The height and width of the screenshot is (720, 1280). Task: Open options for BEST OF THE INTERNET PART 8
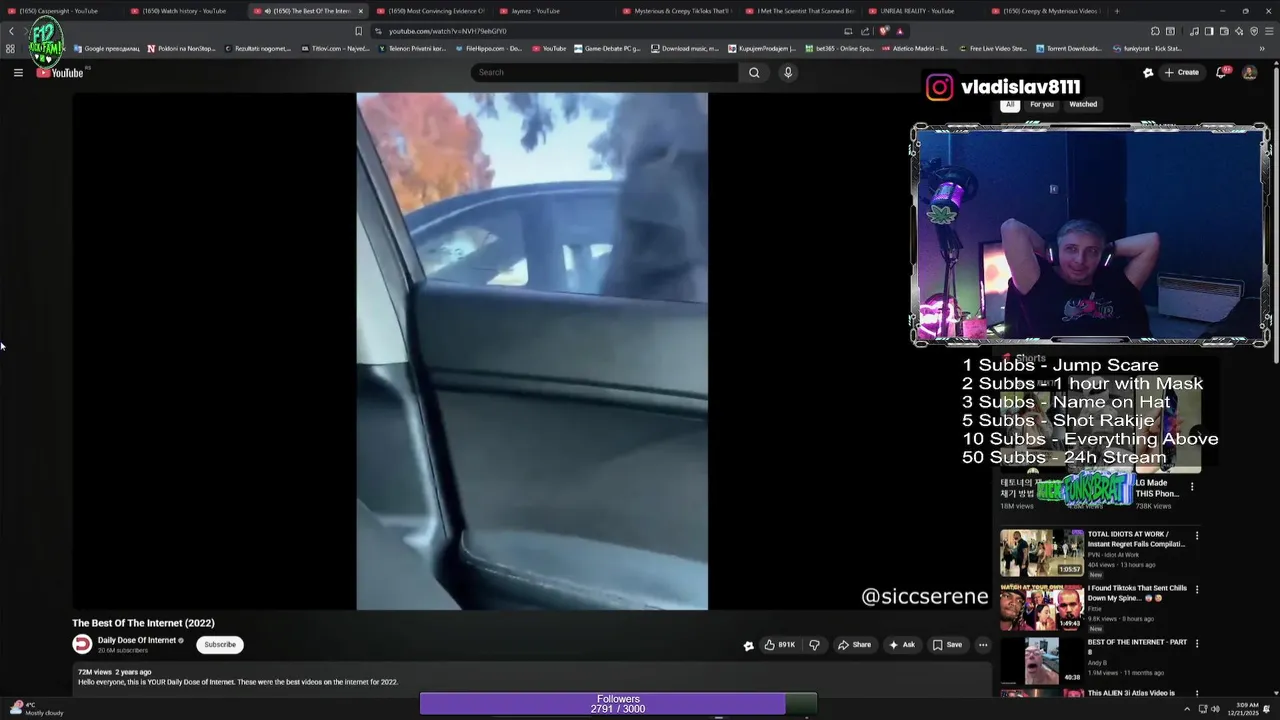[1197, 644]
